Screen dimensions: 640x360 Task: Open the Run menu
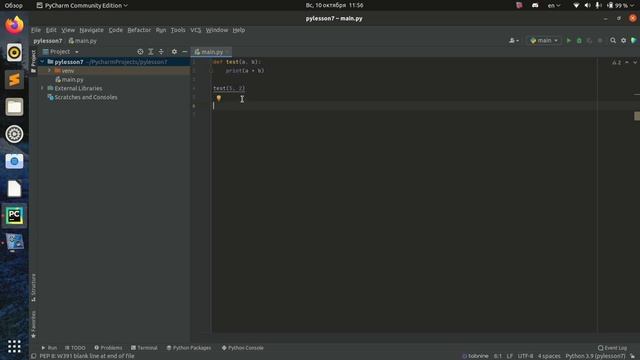161,30
